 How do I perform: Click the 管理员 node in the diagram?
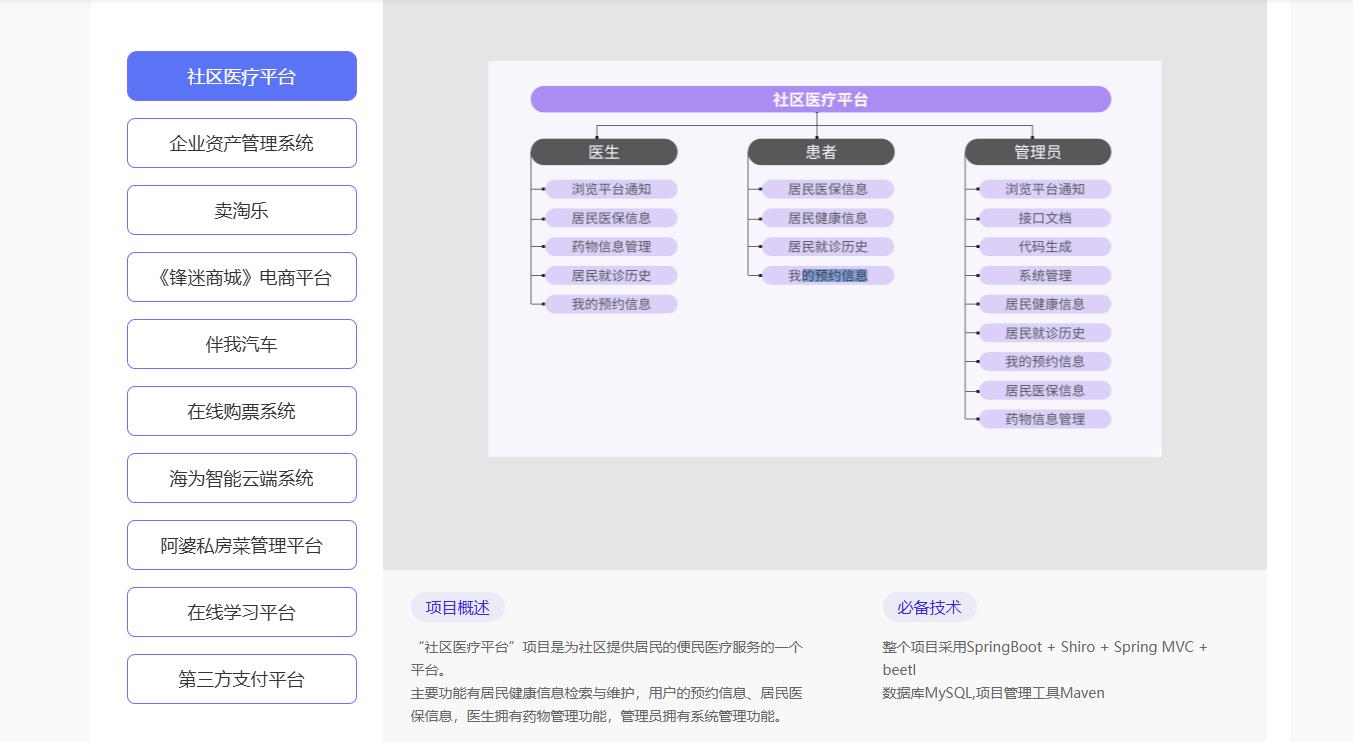click(x=1037, y=152)
